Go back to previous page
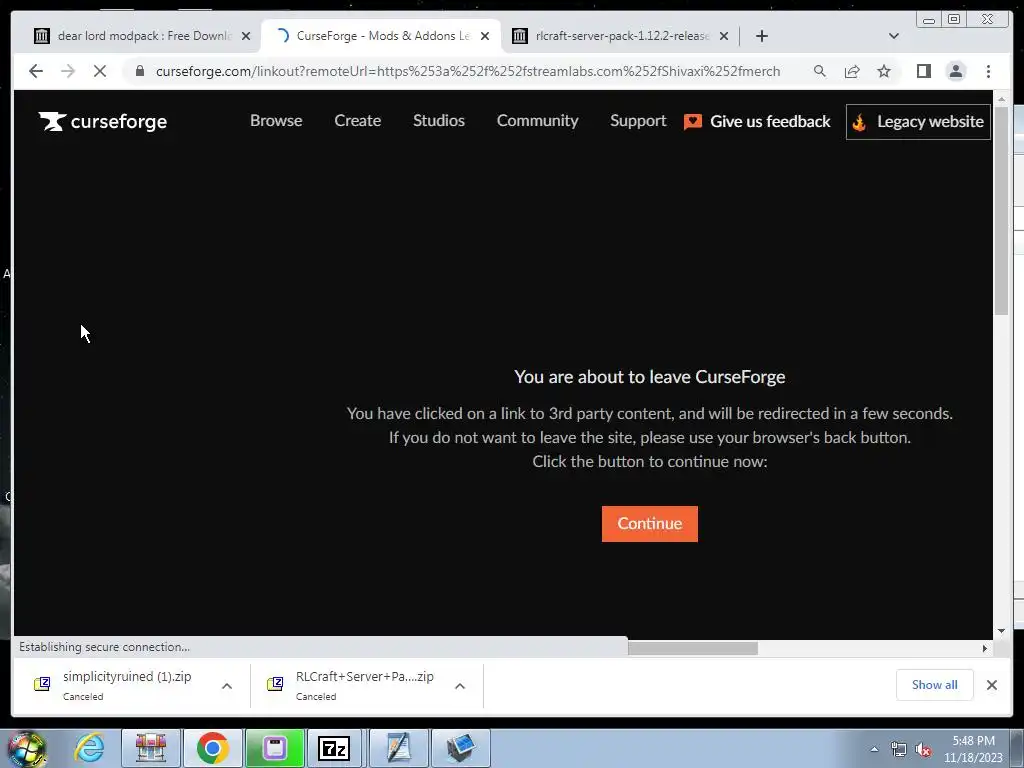Viewport: 1024px width, 768px height. 36,71
